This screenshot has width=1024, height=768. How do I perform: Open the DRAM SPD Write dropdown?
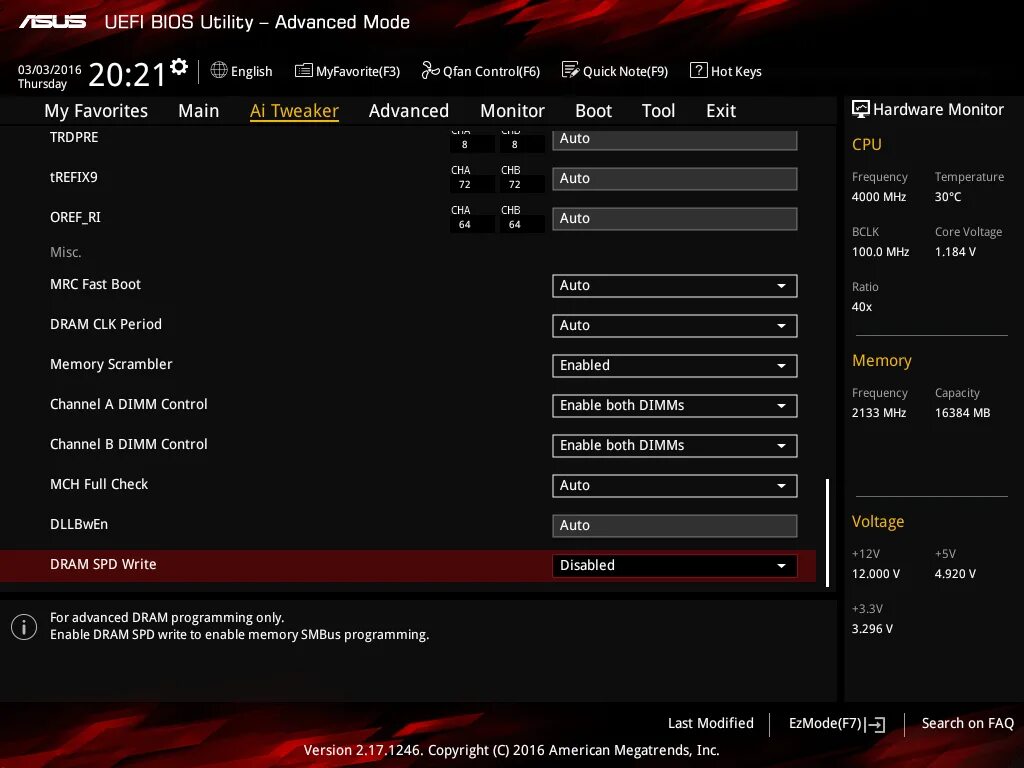point(675,566)
